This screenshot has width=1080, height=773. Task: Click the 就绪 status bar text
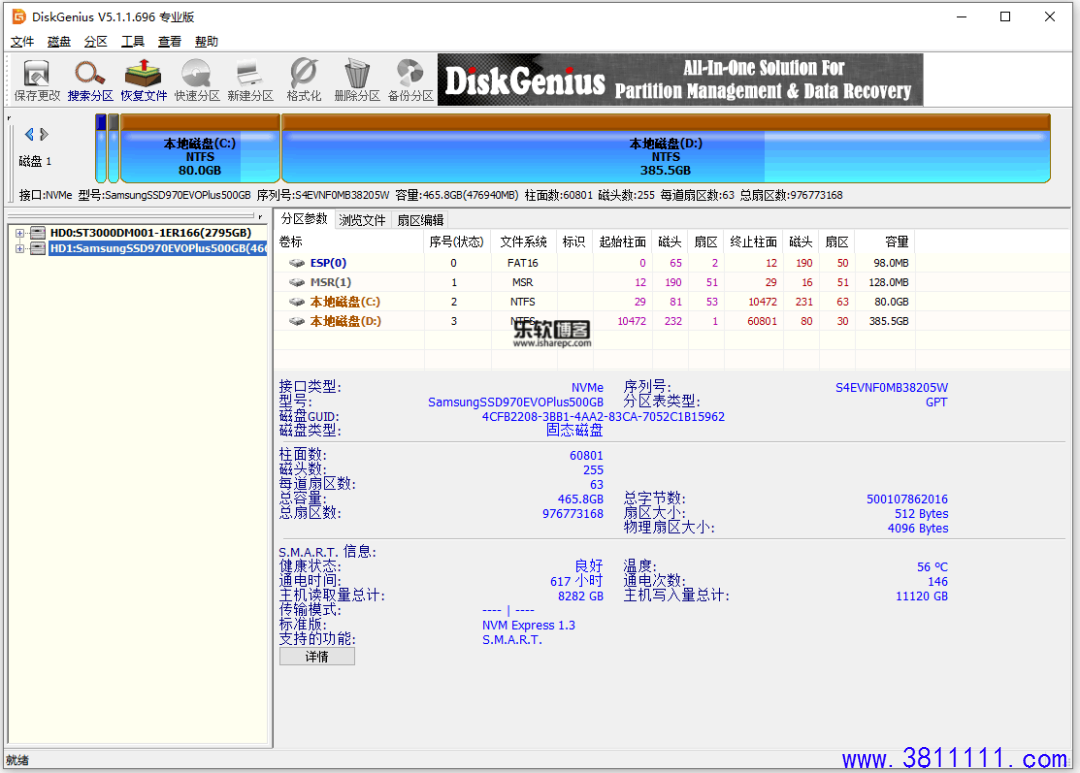point(17,760)
